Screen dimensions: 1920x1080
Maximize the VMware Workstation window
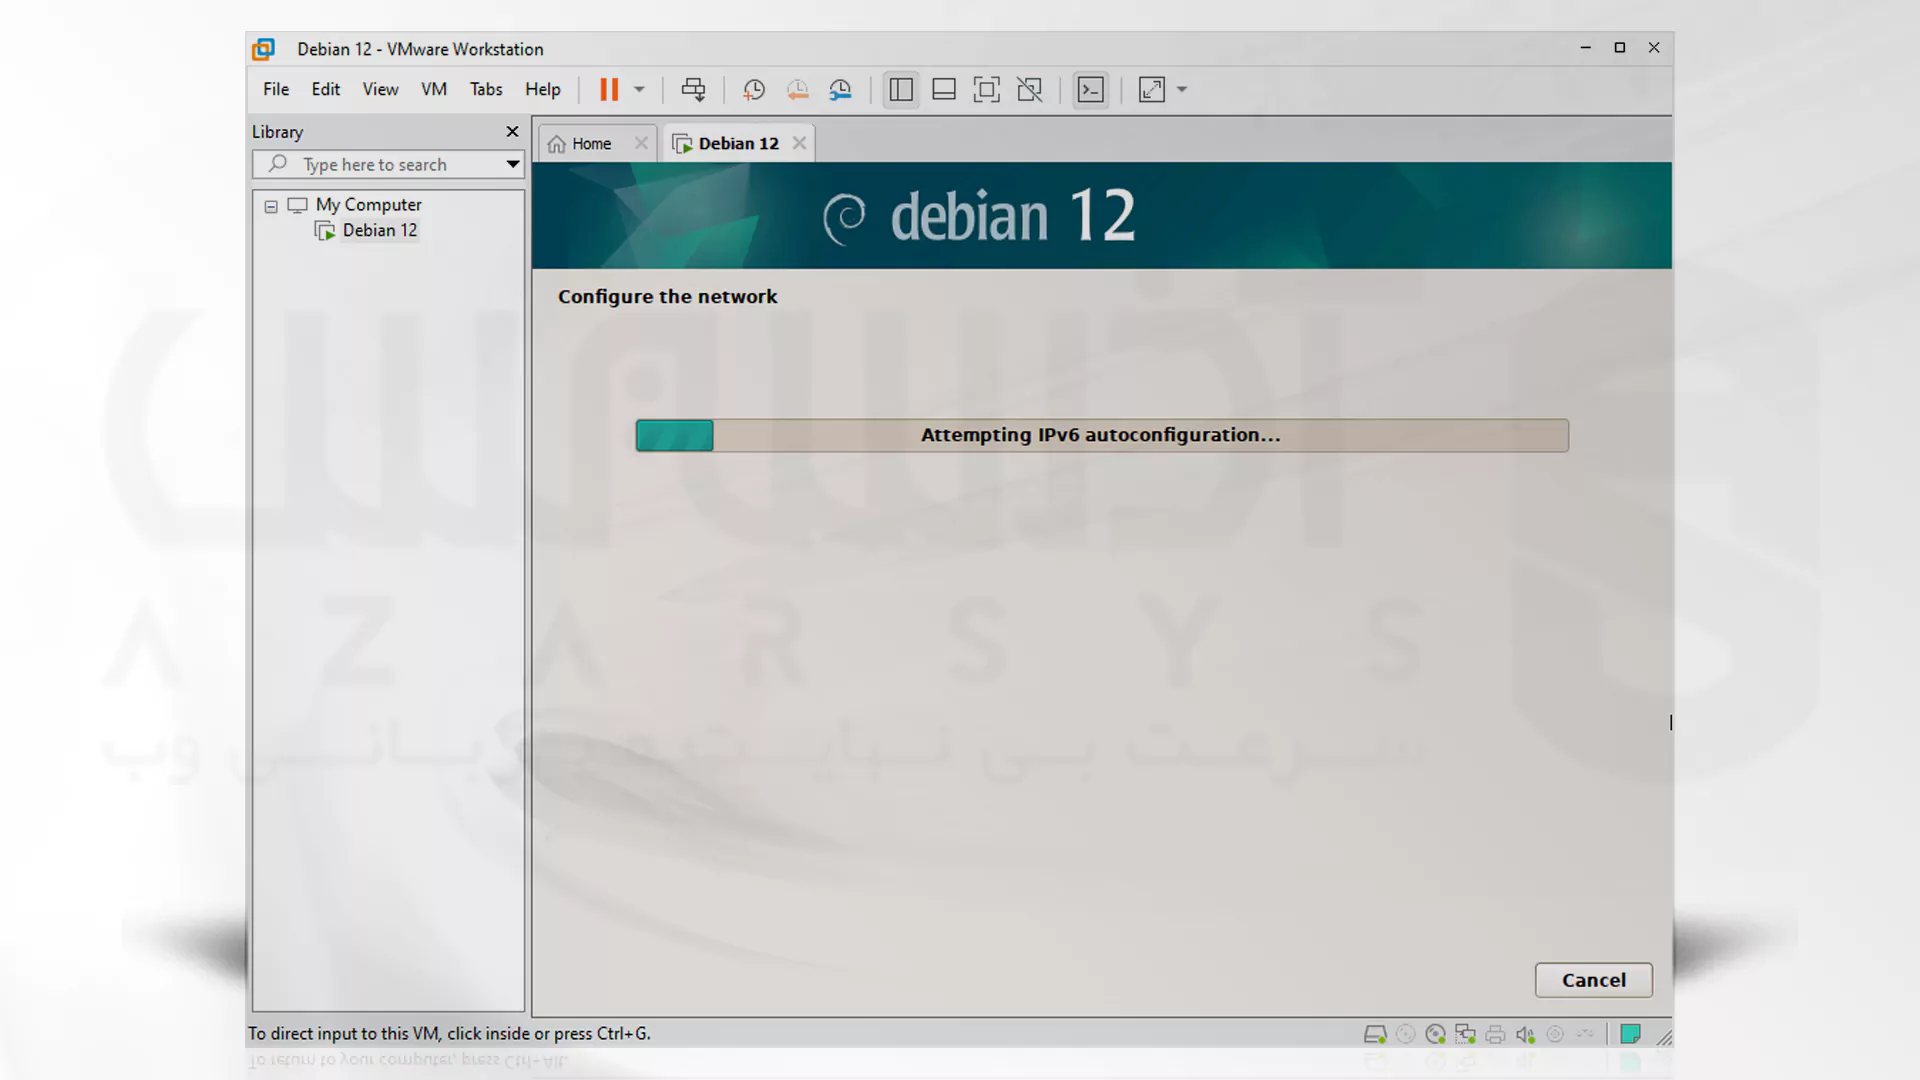1620,47
